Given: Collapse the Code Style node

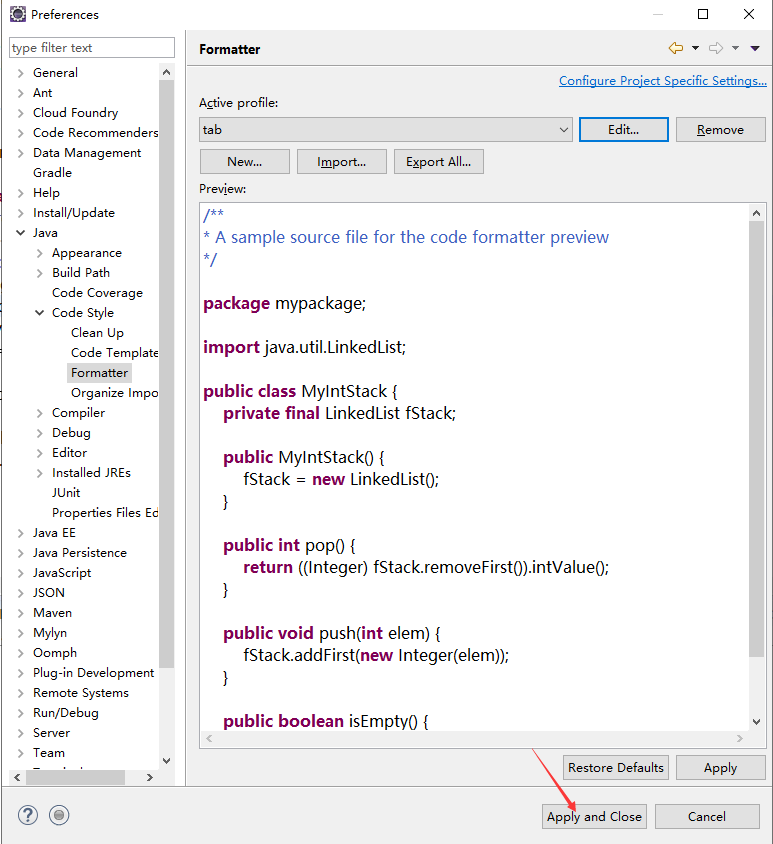Looking at the screenshot, I should point(39,313).
